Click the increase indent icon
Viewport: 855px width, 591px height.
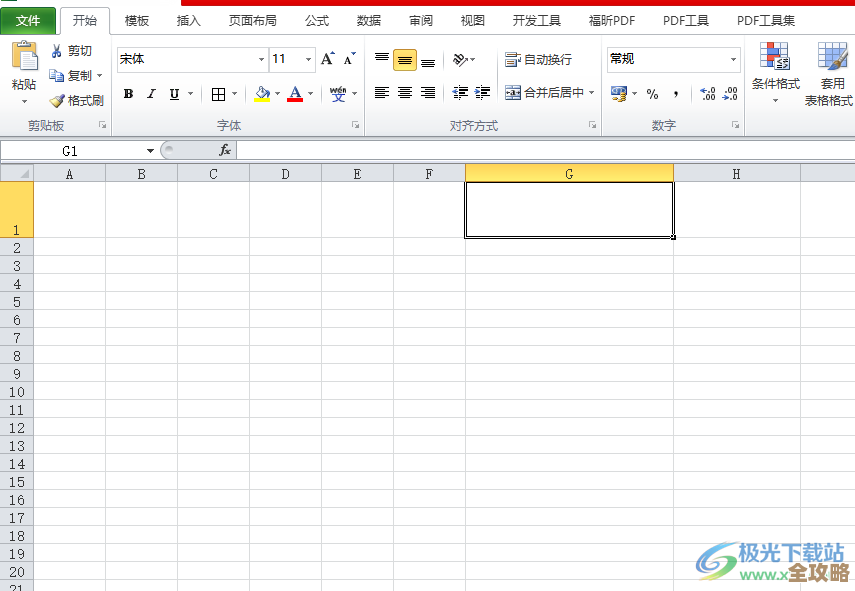pyautogui.click(x=483, y=93)
